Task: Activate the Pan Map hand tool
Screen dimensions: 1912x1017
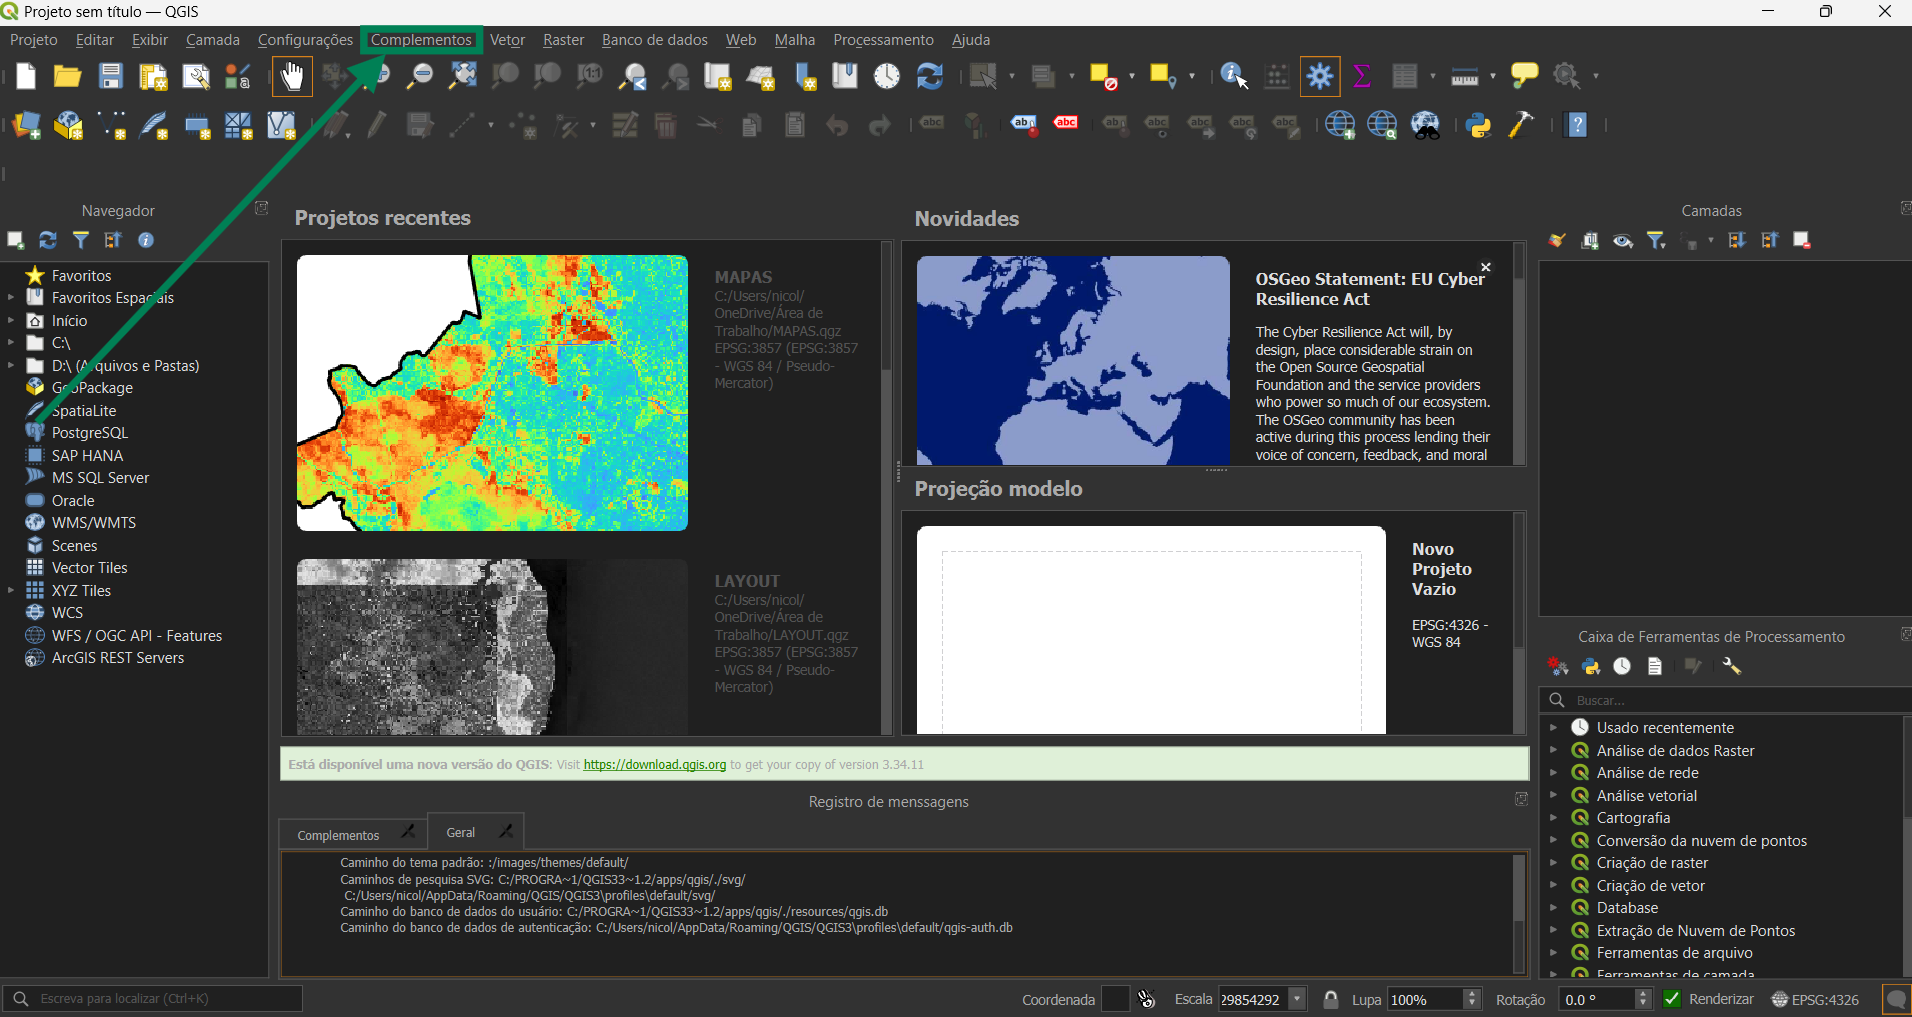Action: coord(292,77)
